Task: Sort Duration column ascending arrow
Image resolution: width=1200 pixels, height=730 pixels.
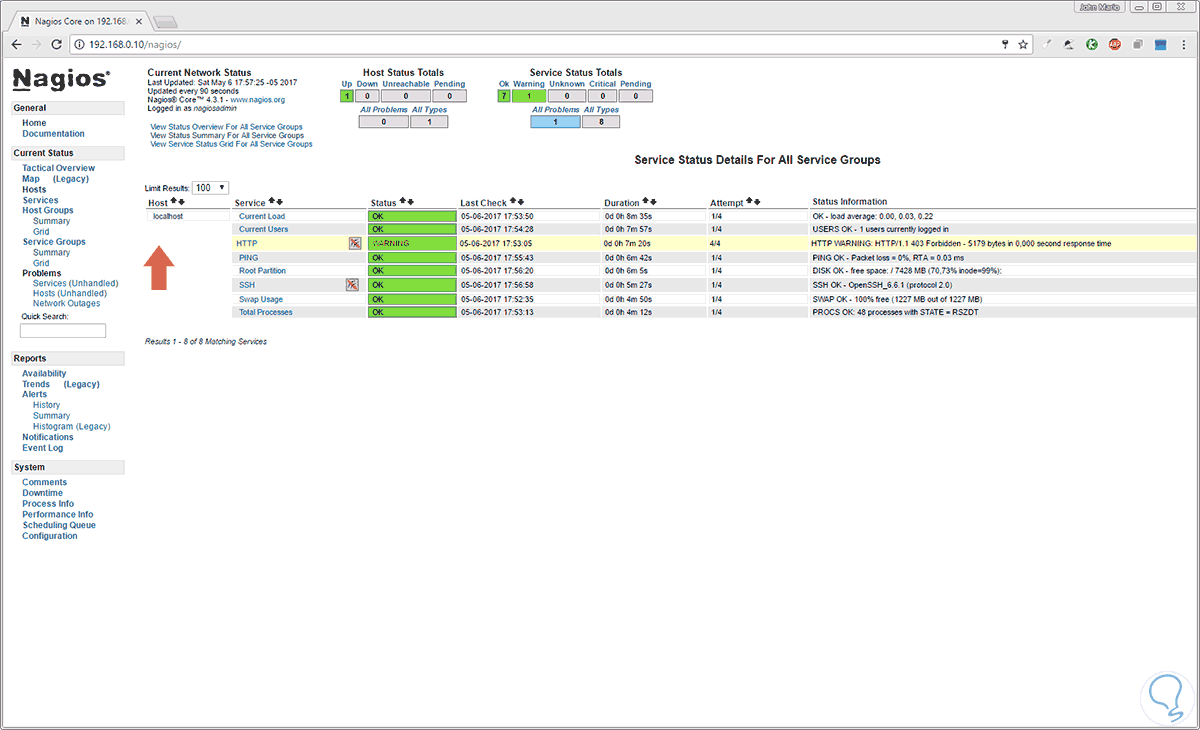Action: pos(646,202)
